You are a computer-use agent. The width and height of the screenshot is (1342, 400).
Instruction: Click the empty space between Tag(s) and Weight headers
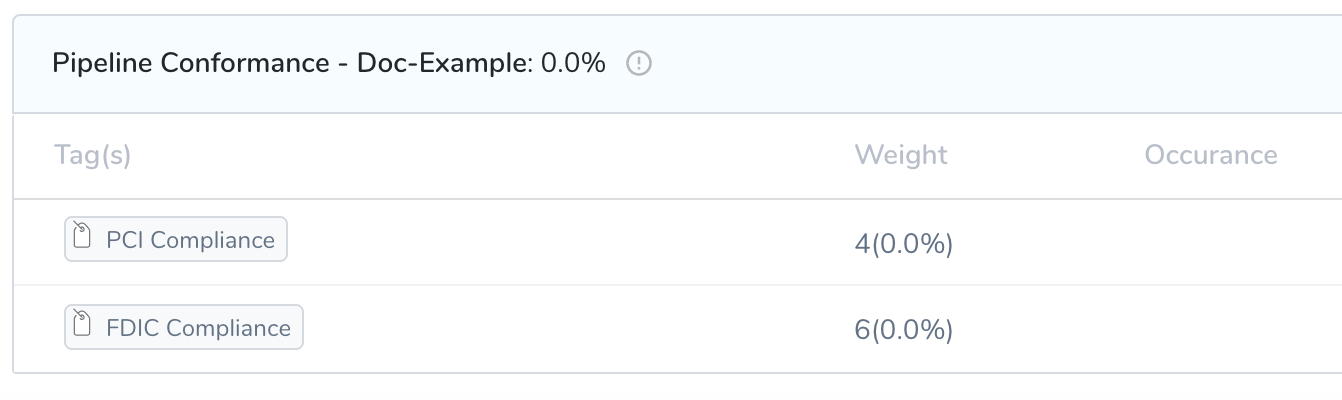pos(492,155)
